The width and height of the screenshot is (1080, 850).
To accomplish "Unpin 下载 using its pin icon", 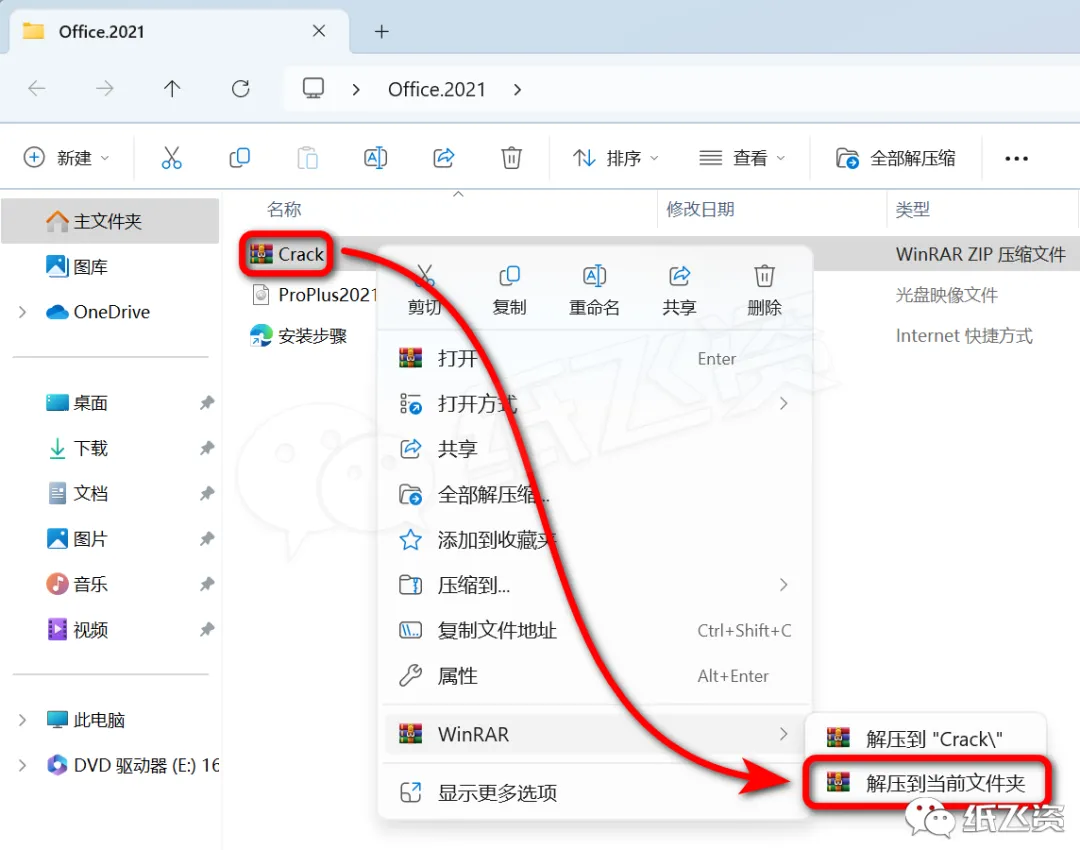I will point(207,448).
